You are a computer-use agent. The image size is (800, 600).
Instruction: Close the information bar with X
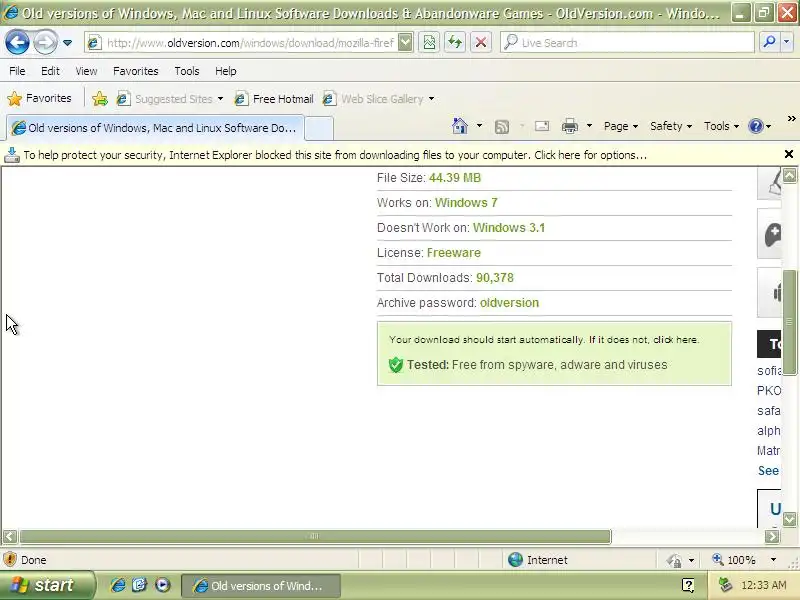789,154
